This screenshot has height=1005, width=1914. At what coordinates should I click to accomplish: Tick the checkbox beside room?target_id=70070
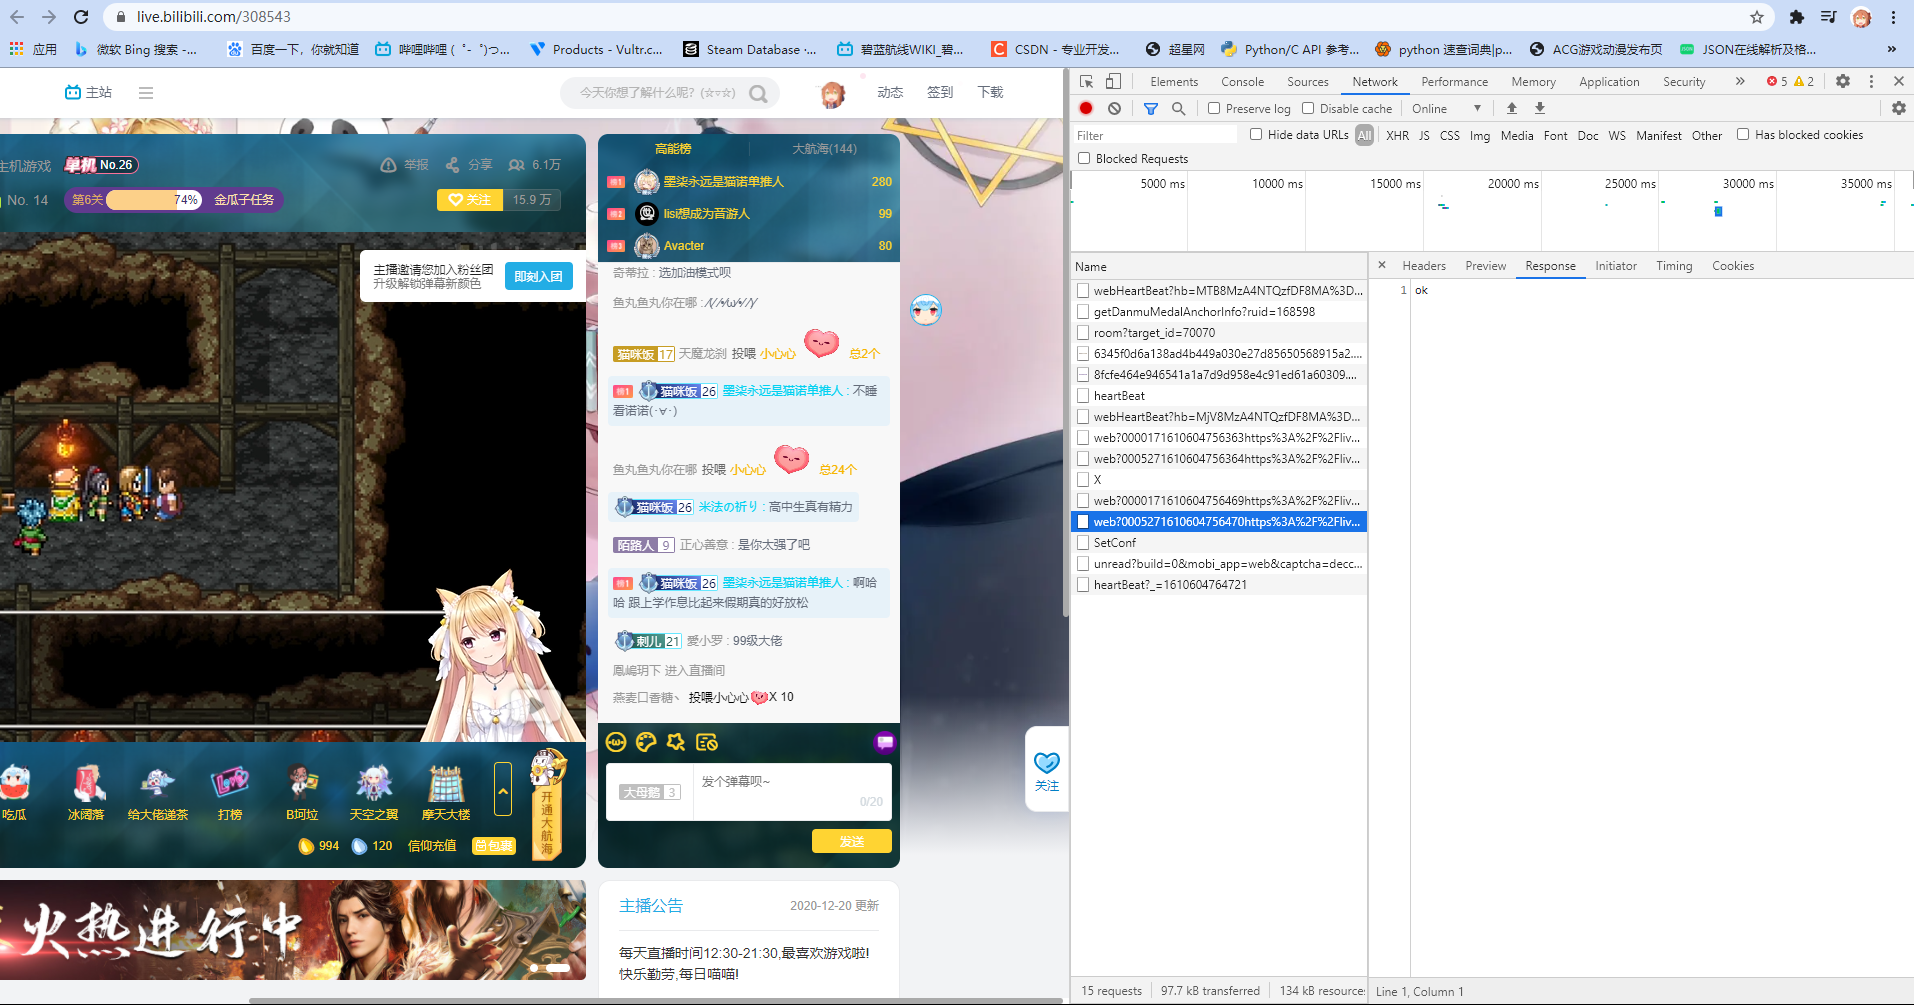1083,332
